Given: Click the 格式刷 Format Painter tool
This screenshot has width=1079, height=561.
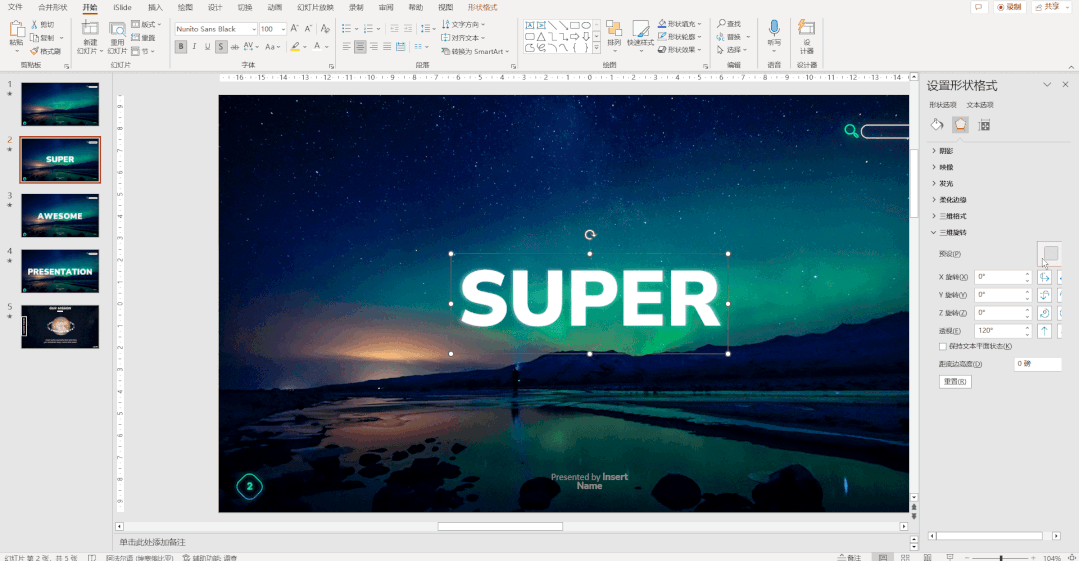Looking at the screenshot, I should coord(46,51).
